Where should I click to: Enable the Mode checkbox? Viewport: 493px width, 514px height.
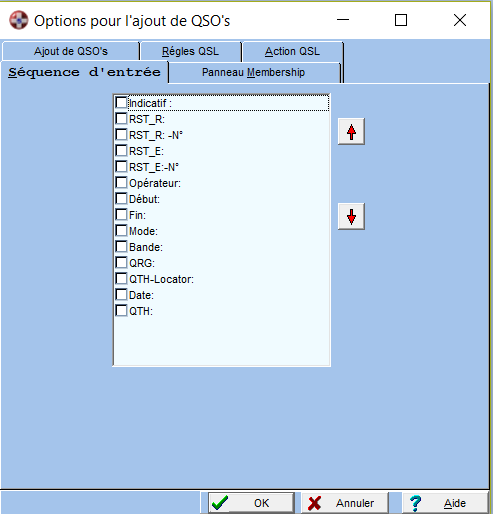(x=121, y=231)
